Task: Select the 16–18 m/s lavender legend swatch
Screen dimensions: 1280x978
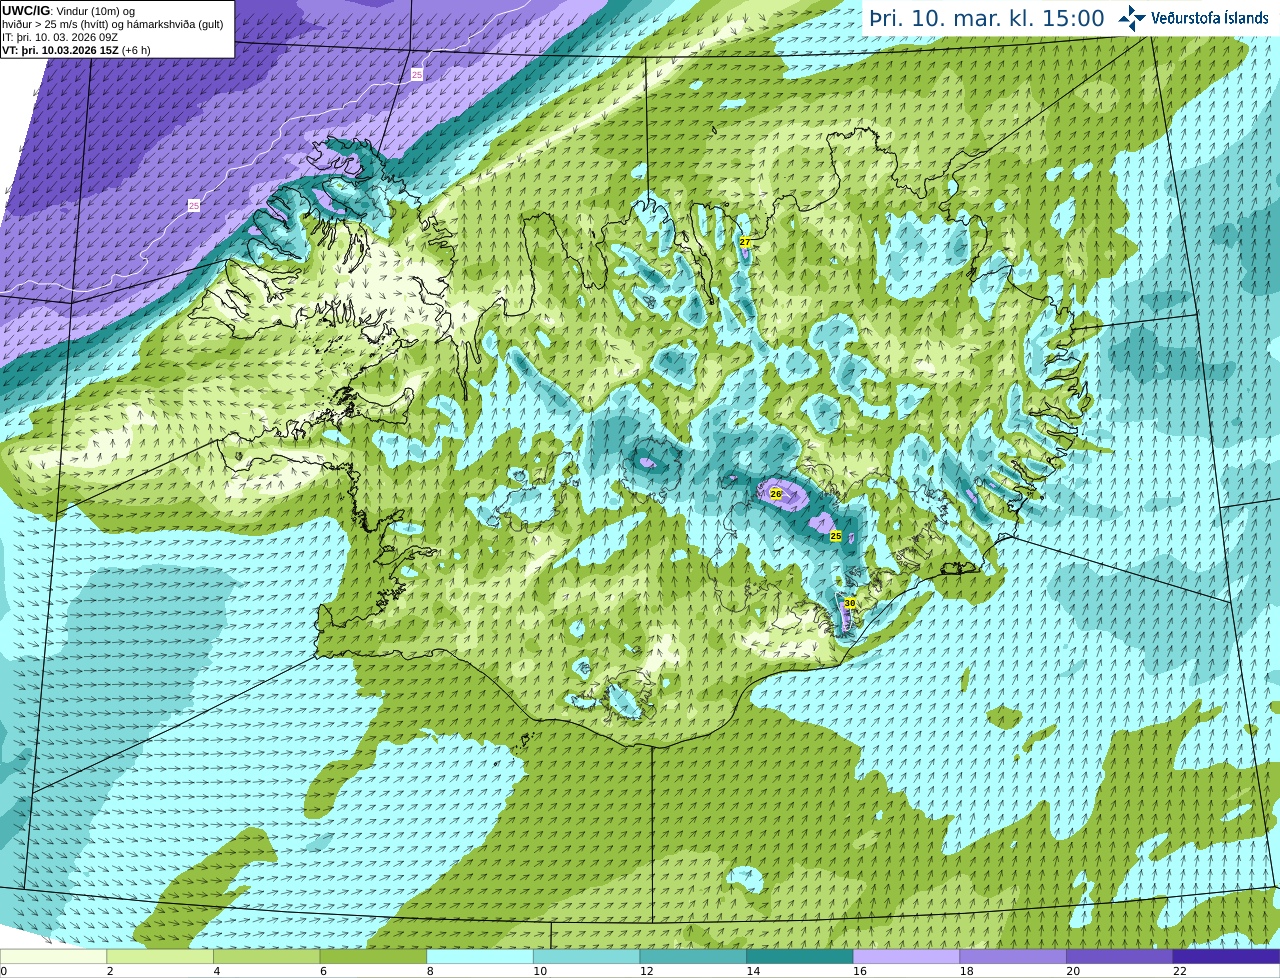Action: (x=907, y=957)
